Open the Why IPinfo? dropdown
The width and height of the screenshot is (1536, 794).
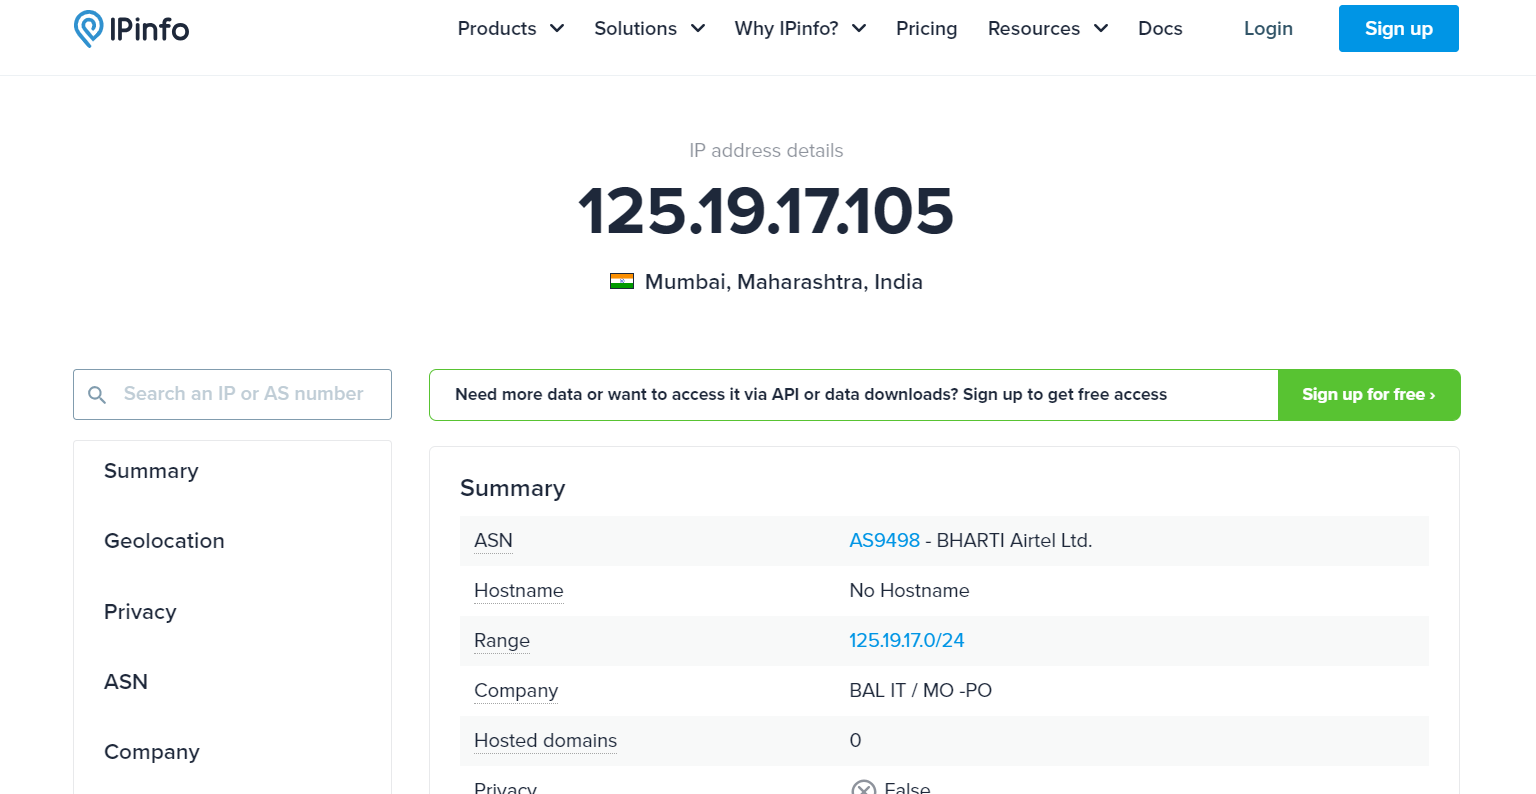(x=800, y=28)
